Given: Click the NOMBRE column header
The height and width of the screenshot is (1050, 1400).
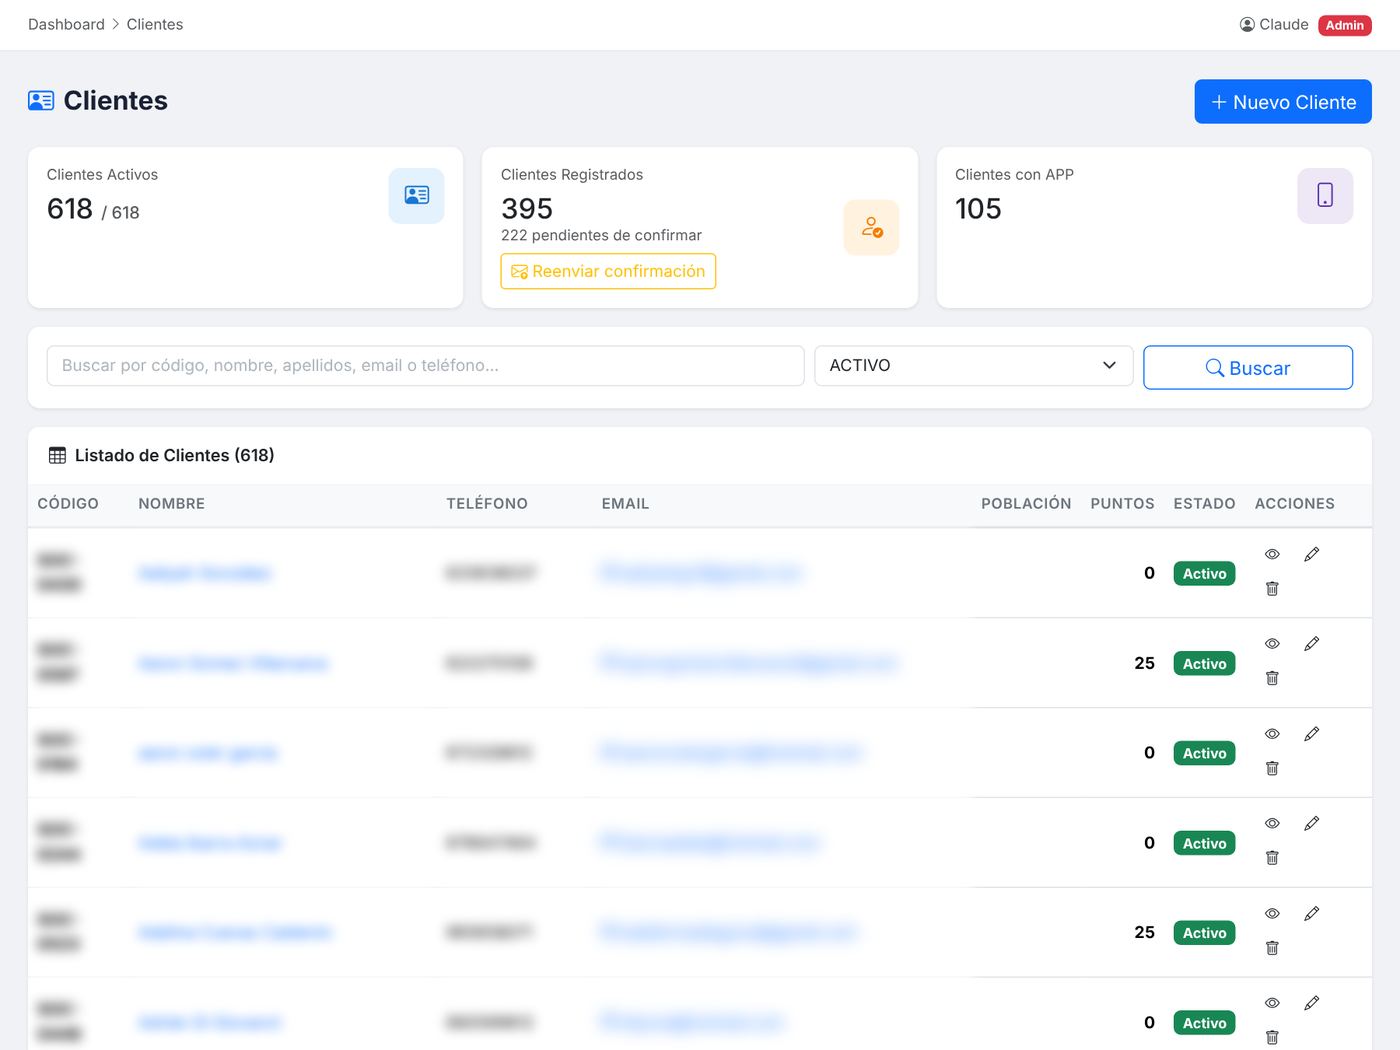Looking at the screenshot, I should pyautogui.click(x=172, y=504).
